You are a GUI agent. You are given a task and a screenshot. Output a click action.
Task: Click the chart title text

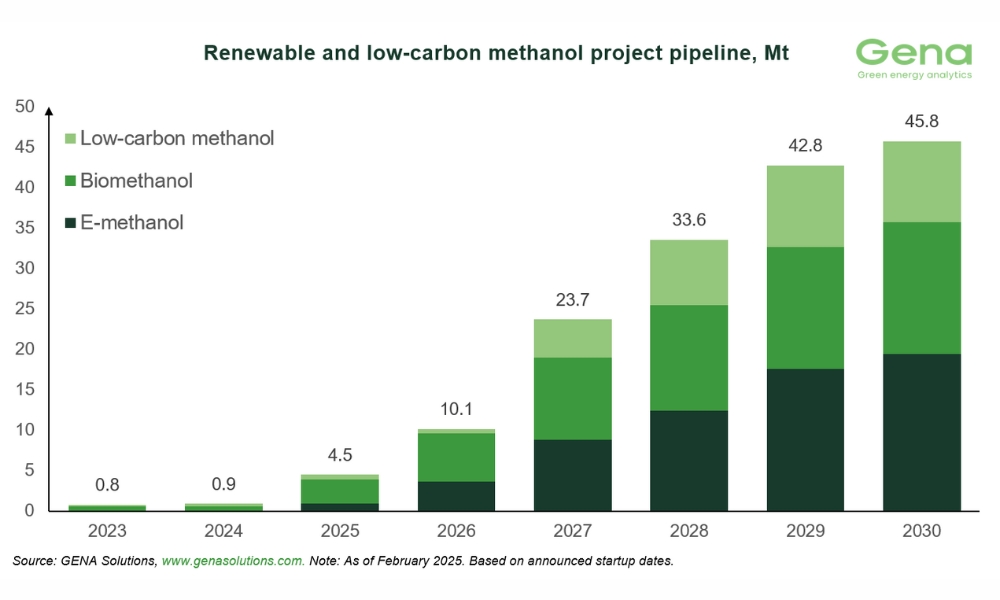click(x=496, y=53)
